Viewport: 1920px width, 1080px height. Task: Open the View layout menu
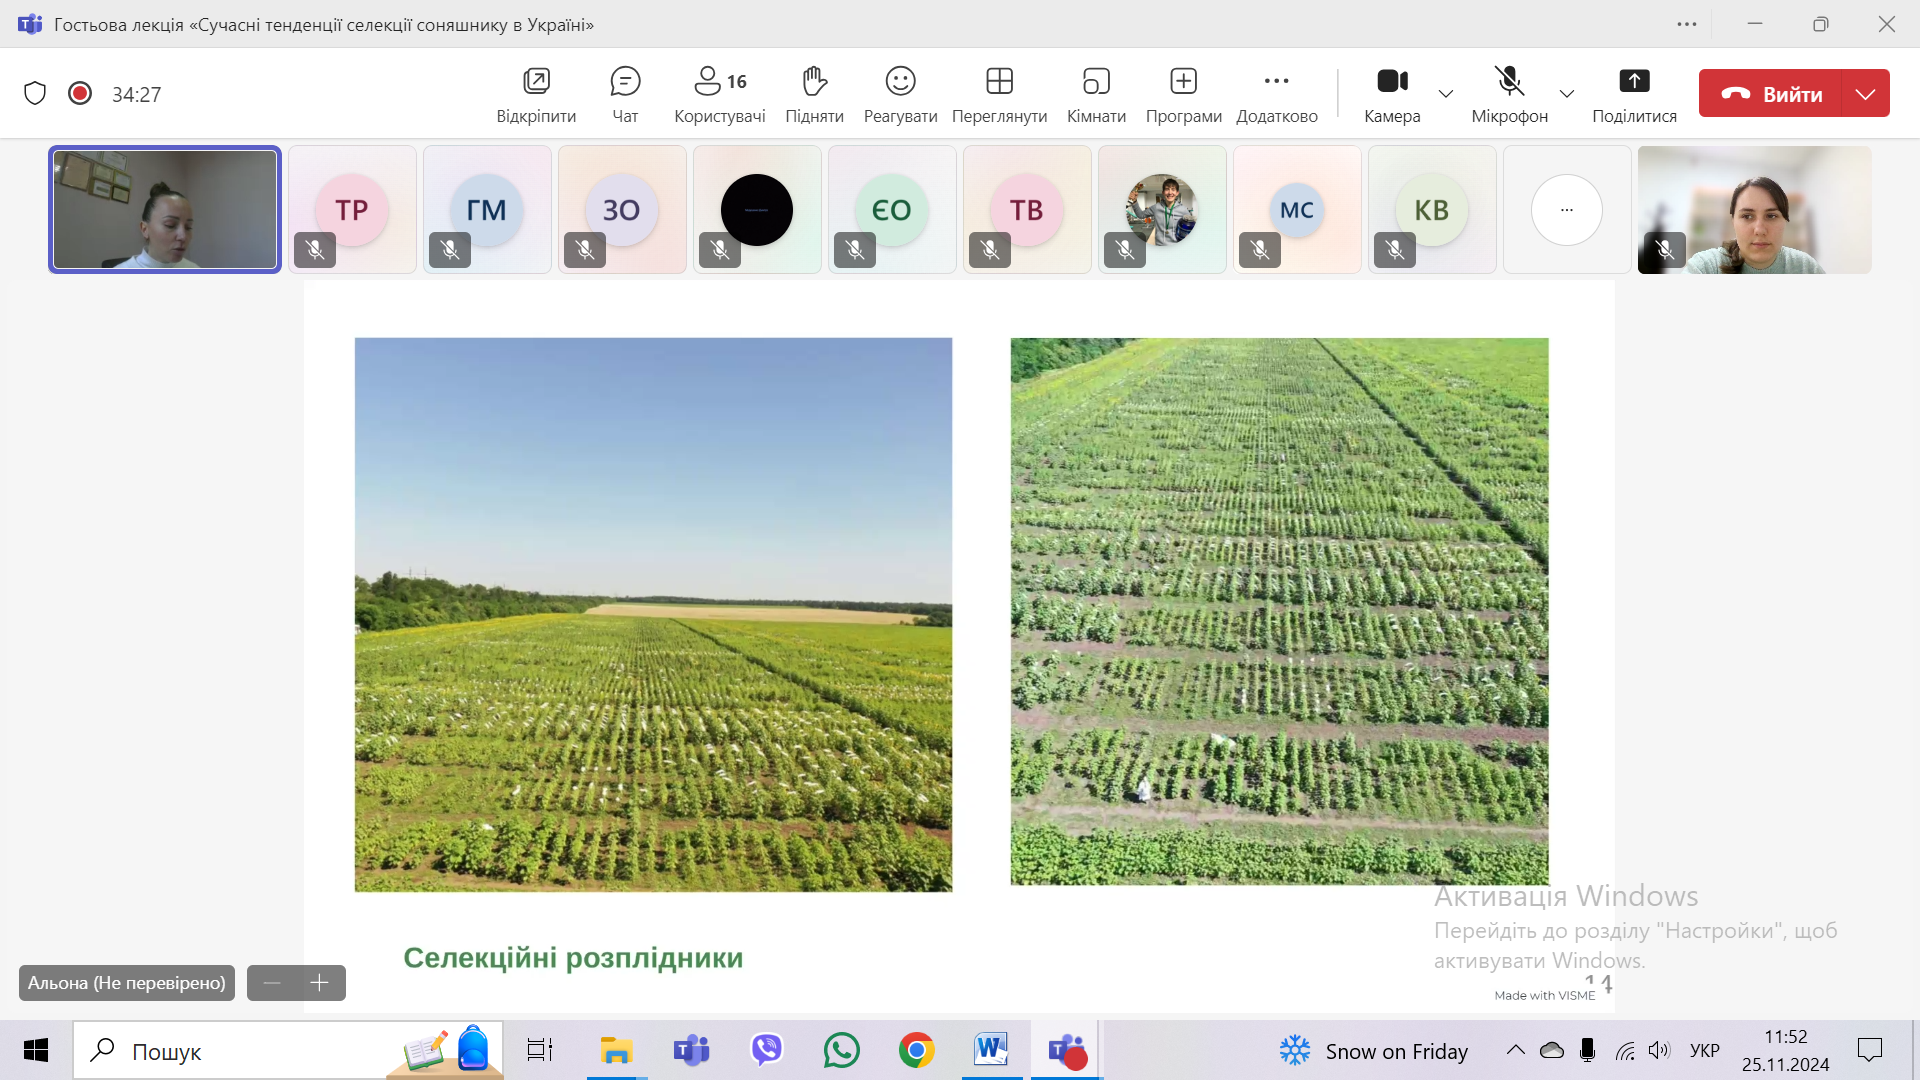999,82
